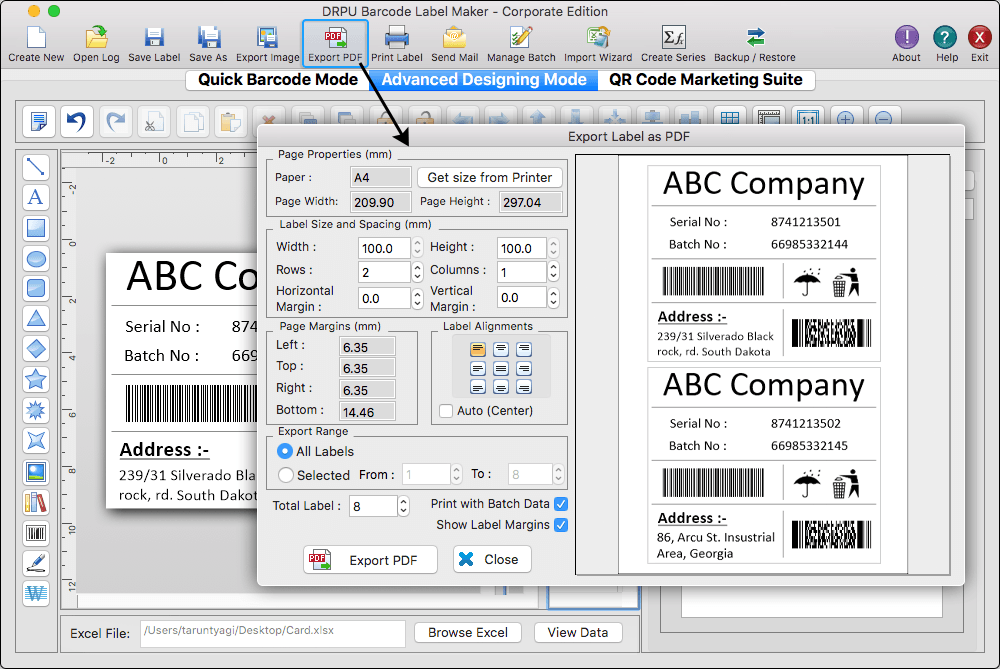Click the To range stepper
The height and width of the screenshot is (669, 1000).
[558, 474]
